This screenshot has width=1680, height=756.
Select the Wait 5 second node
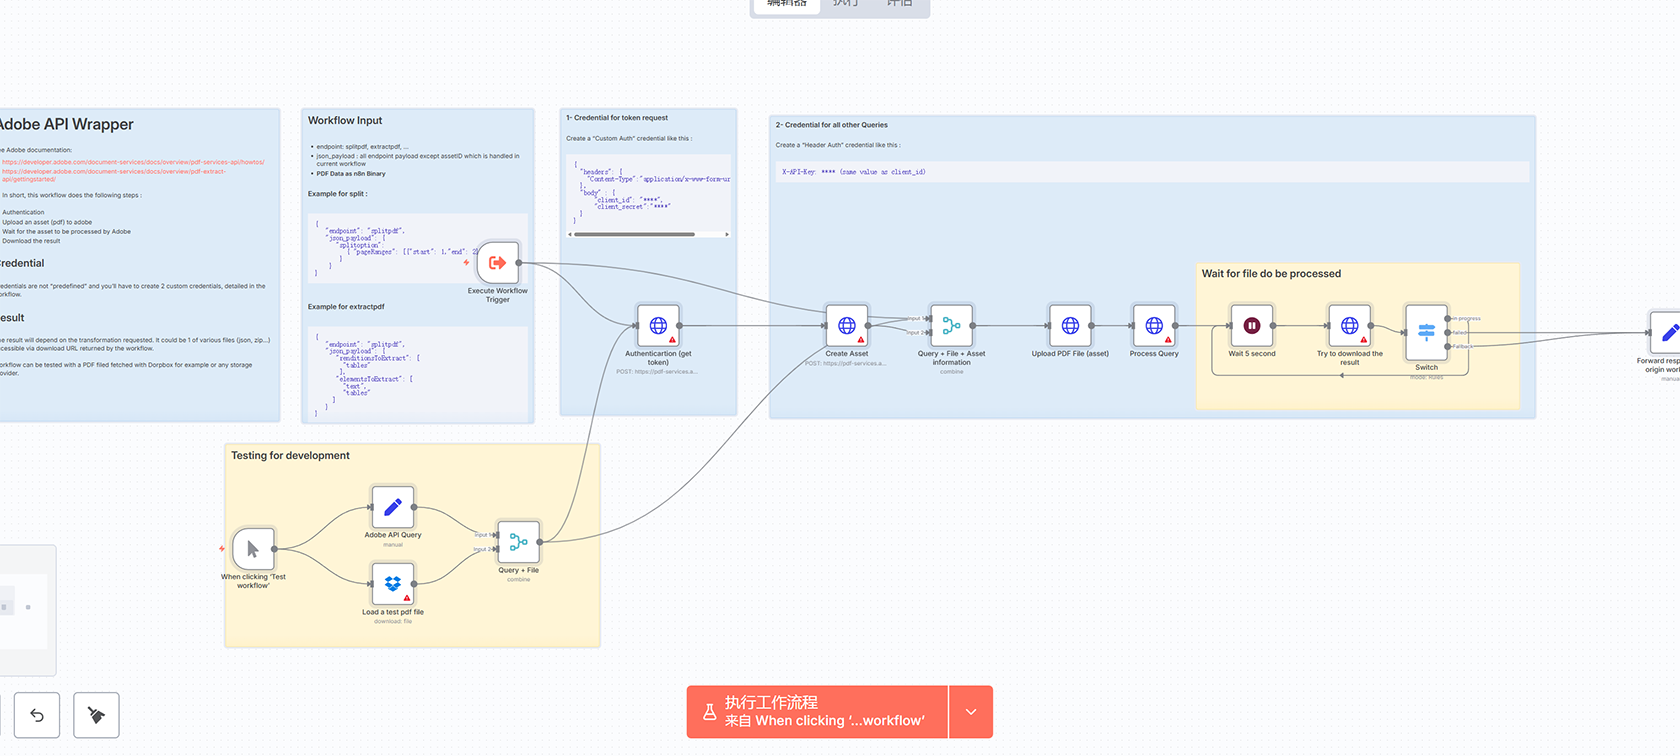click(x=1251, y=326)
